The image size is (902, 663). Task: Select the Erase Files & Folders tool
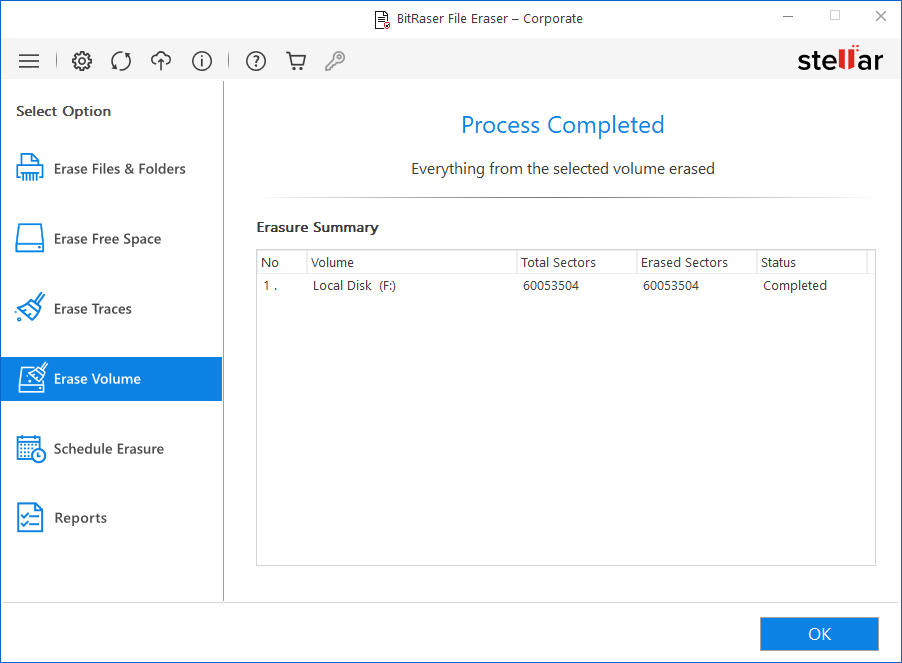(101, 168)
